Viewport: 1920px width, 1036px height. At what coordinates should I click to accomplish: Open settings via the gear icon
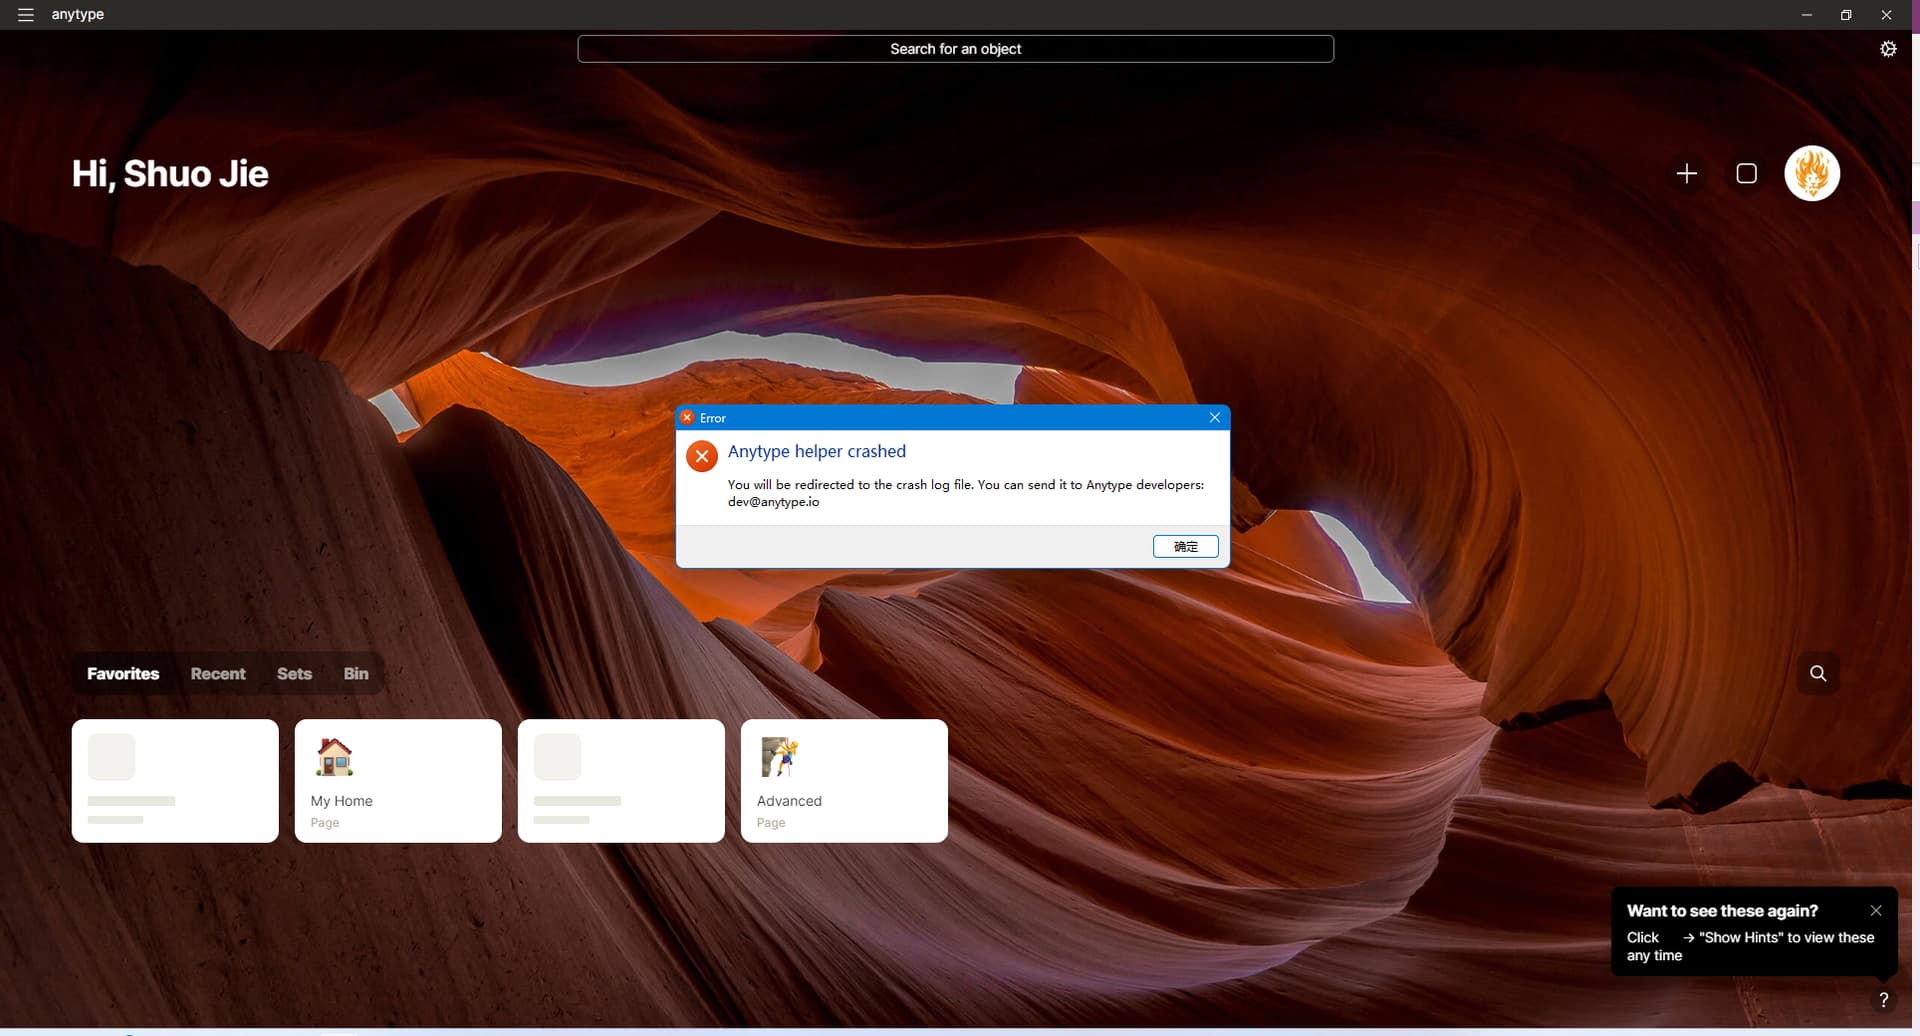click(1888, 49)
